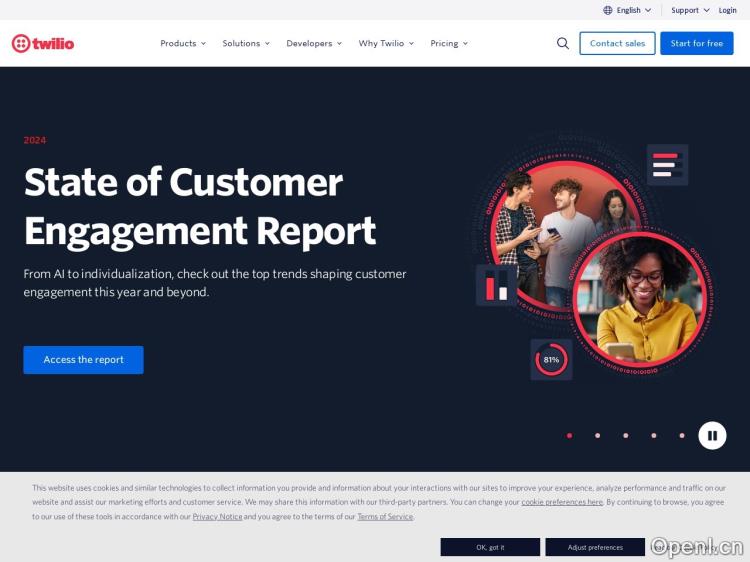Accept cookies with OK, got it
The height and width of the screenshot is (562, 750).
point(490,547)
